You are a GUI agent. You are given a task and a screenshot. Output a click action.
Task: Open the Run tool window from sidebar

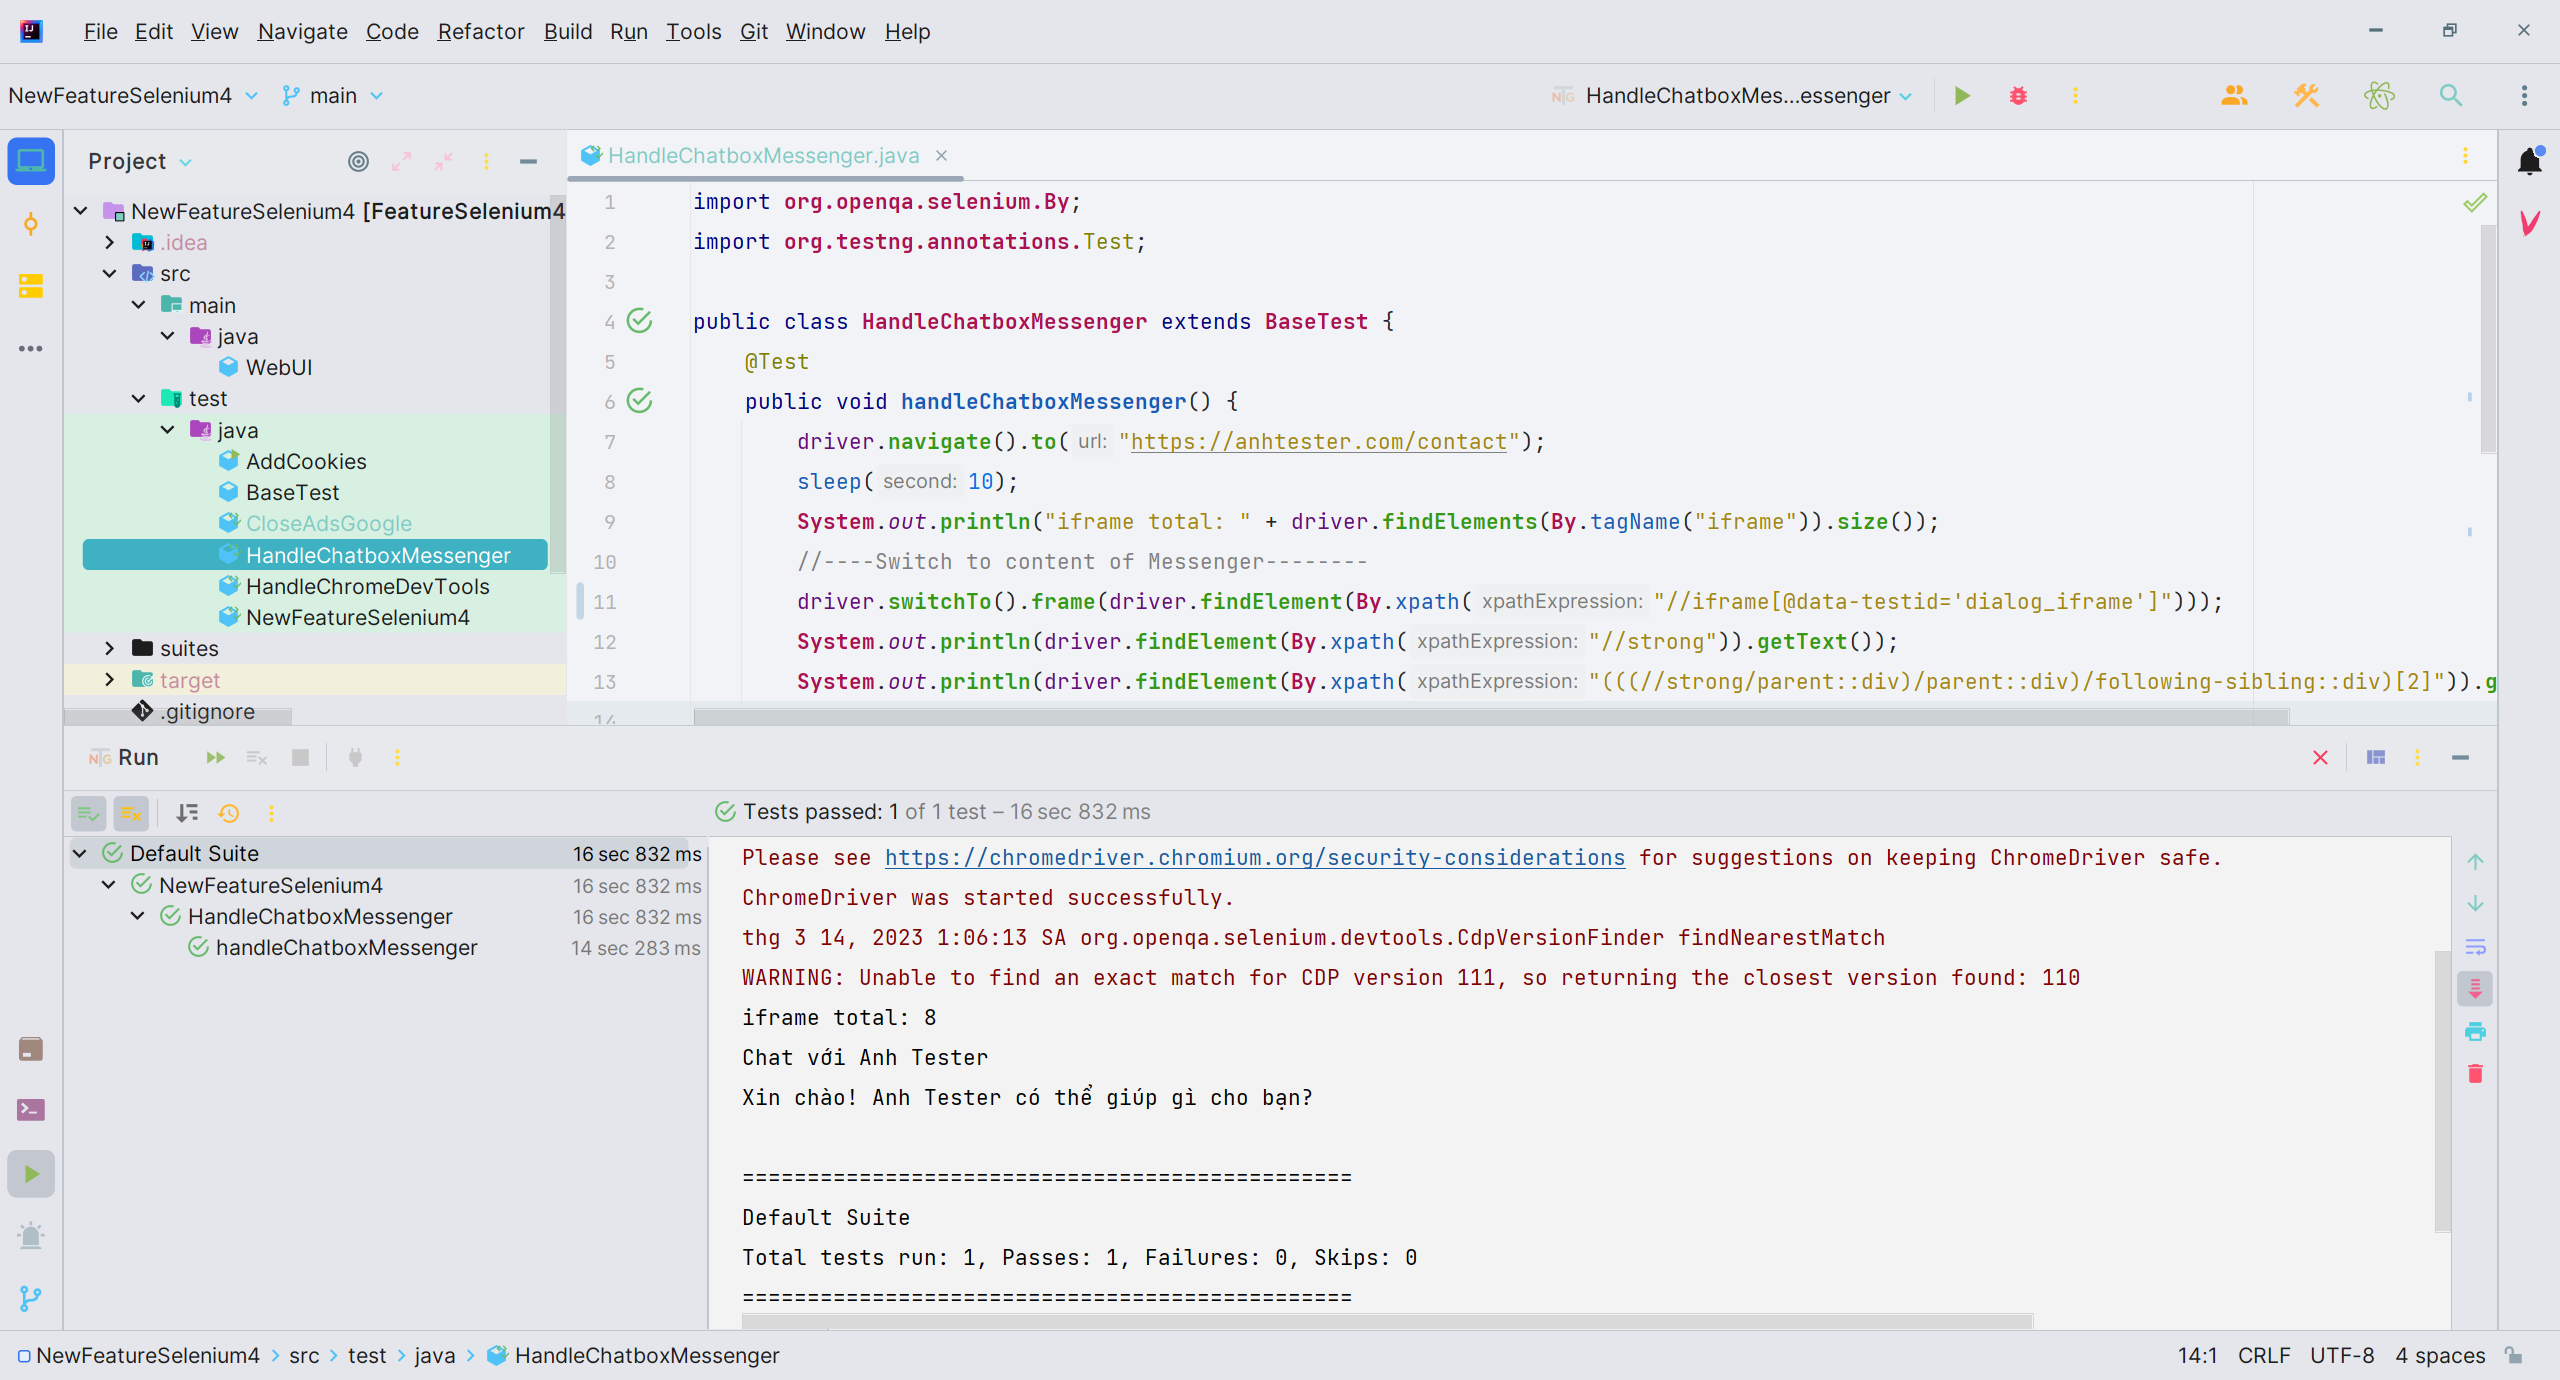[x=31, y=1173]
